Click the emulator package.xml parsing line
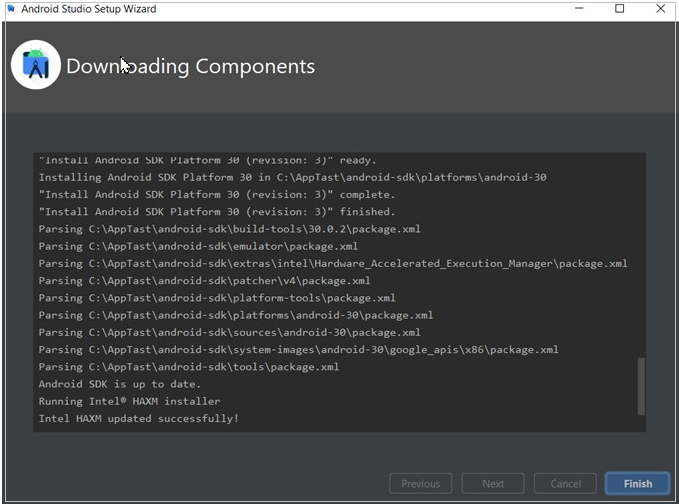The image size is (679, 504). [212, 246]
